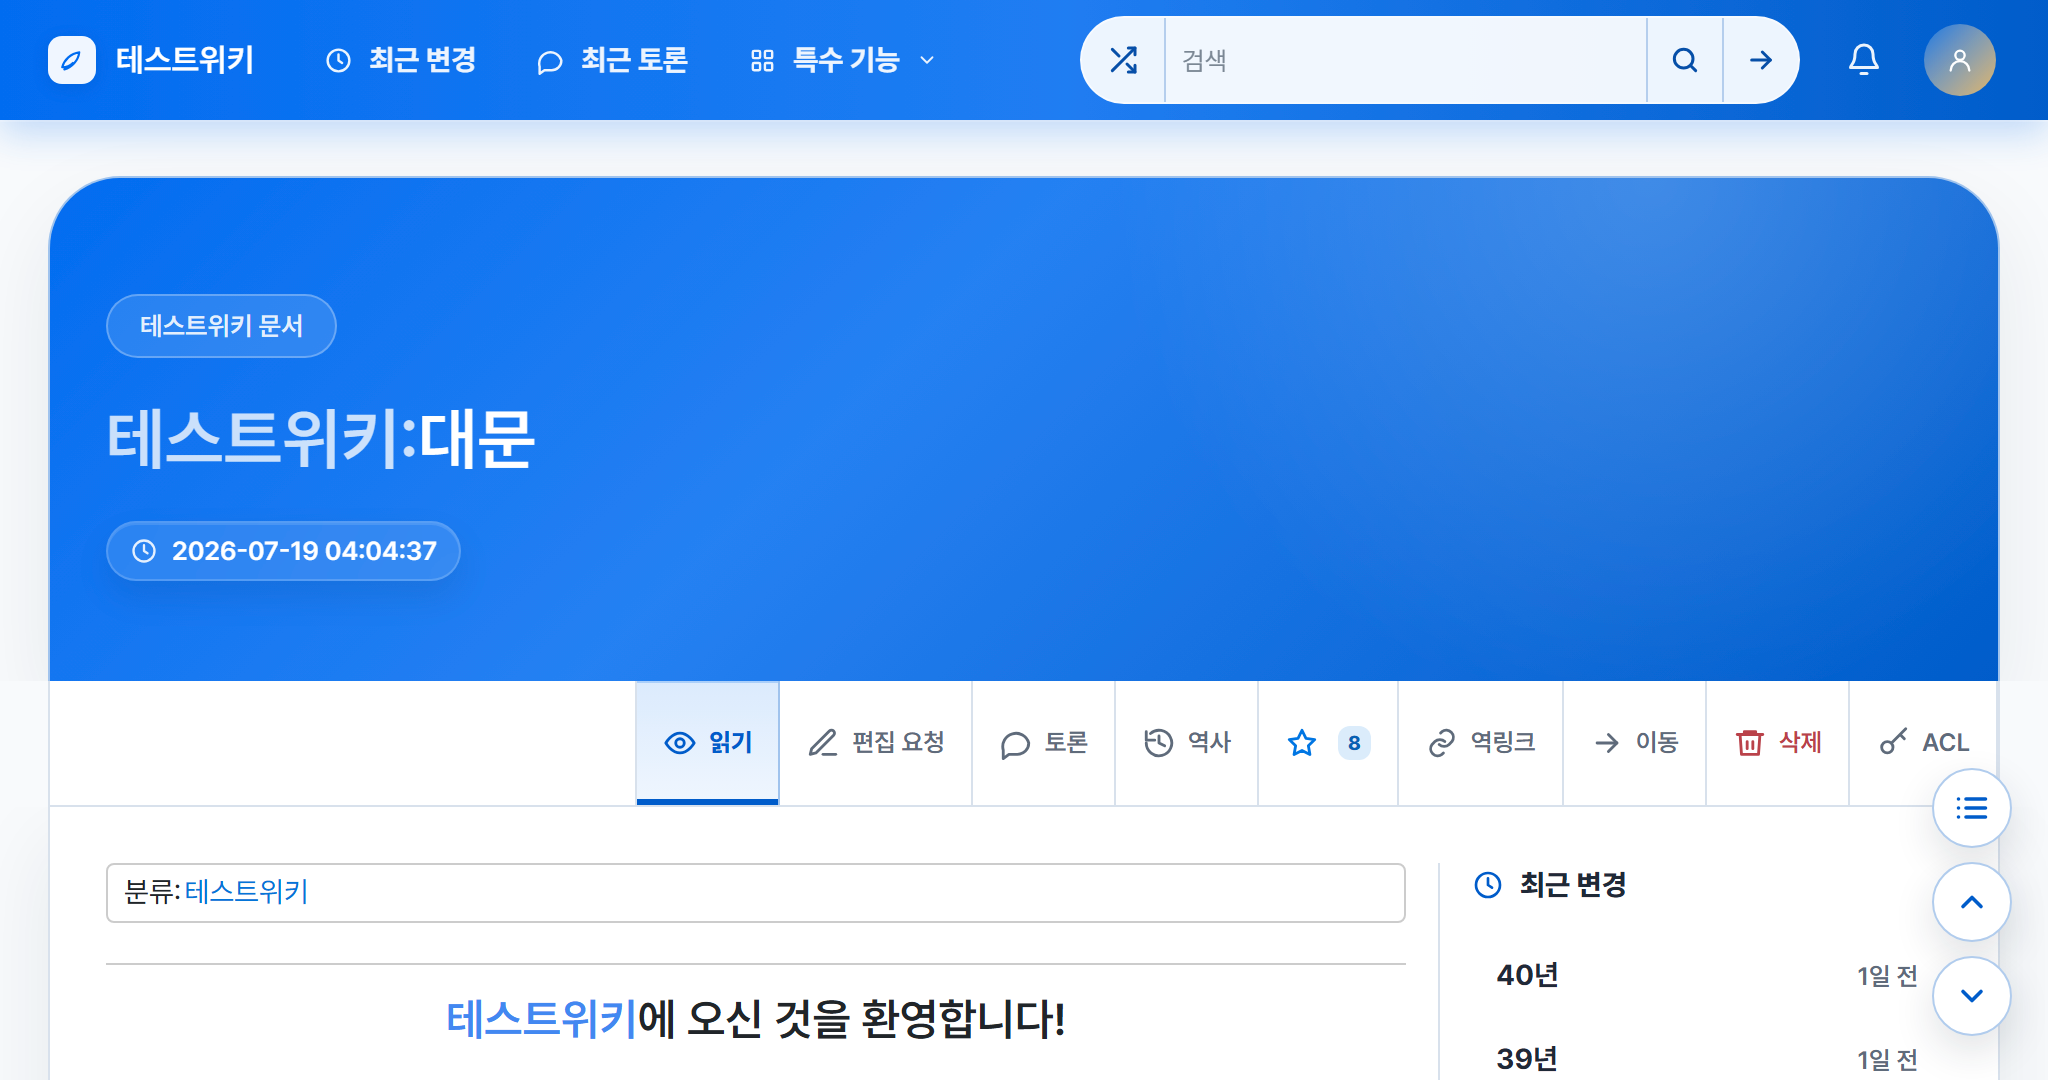
Task: Focus the 검색 search input field
Action: point(1406,60)
